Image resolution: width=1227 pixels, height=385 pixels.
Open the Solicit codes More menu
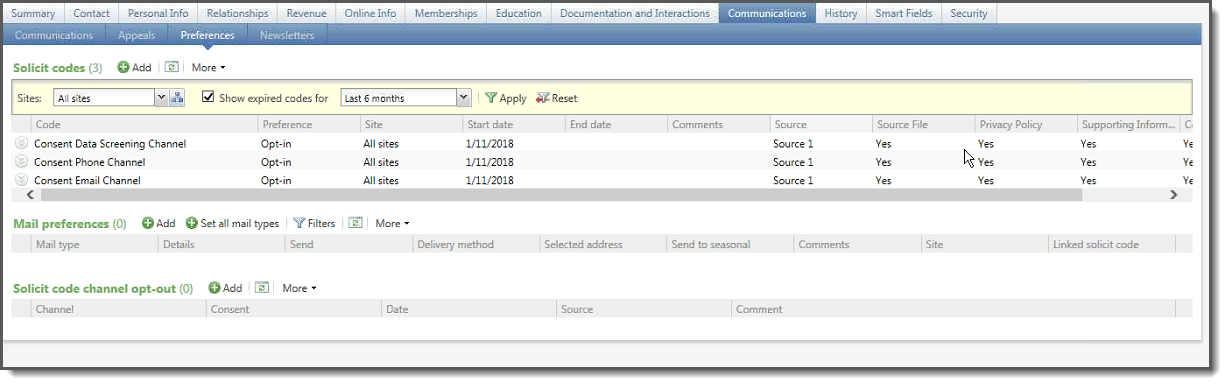tap(208, 67)
